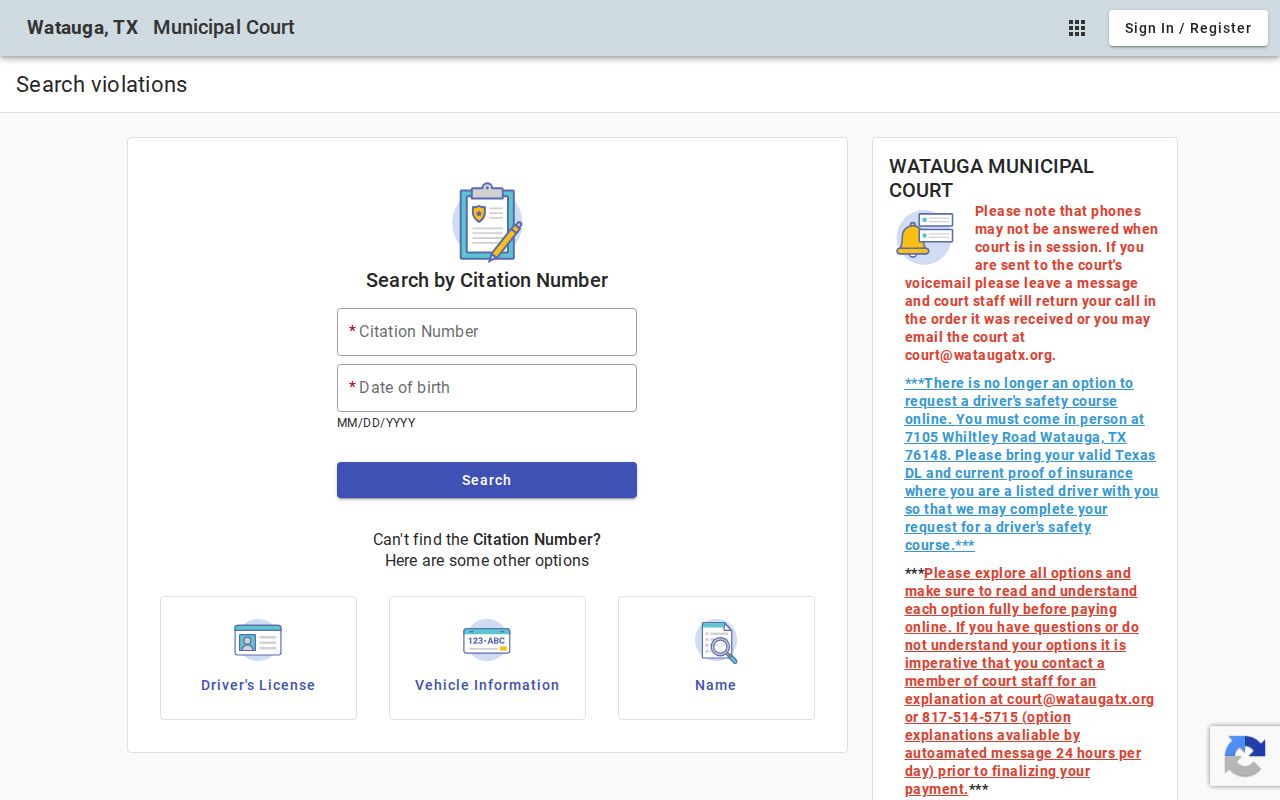Viewport: 1280px width, 800px height.
Task: Click the blue Search button
Action: point(487,480)
